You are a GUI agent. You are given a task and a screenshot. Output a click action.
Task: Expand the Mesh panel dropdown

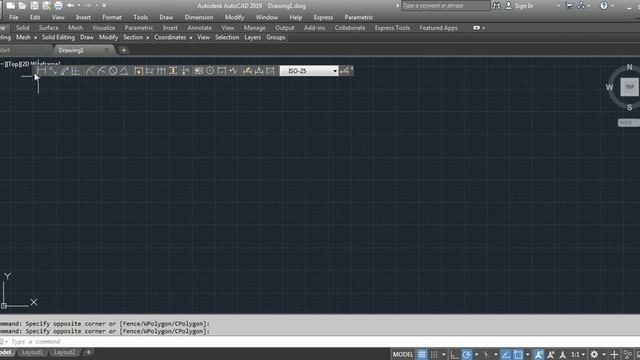36,38
